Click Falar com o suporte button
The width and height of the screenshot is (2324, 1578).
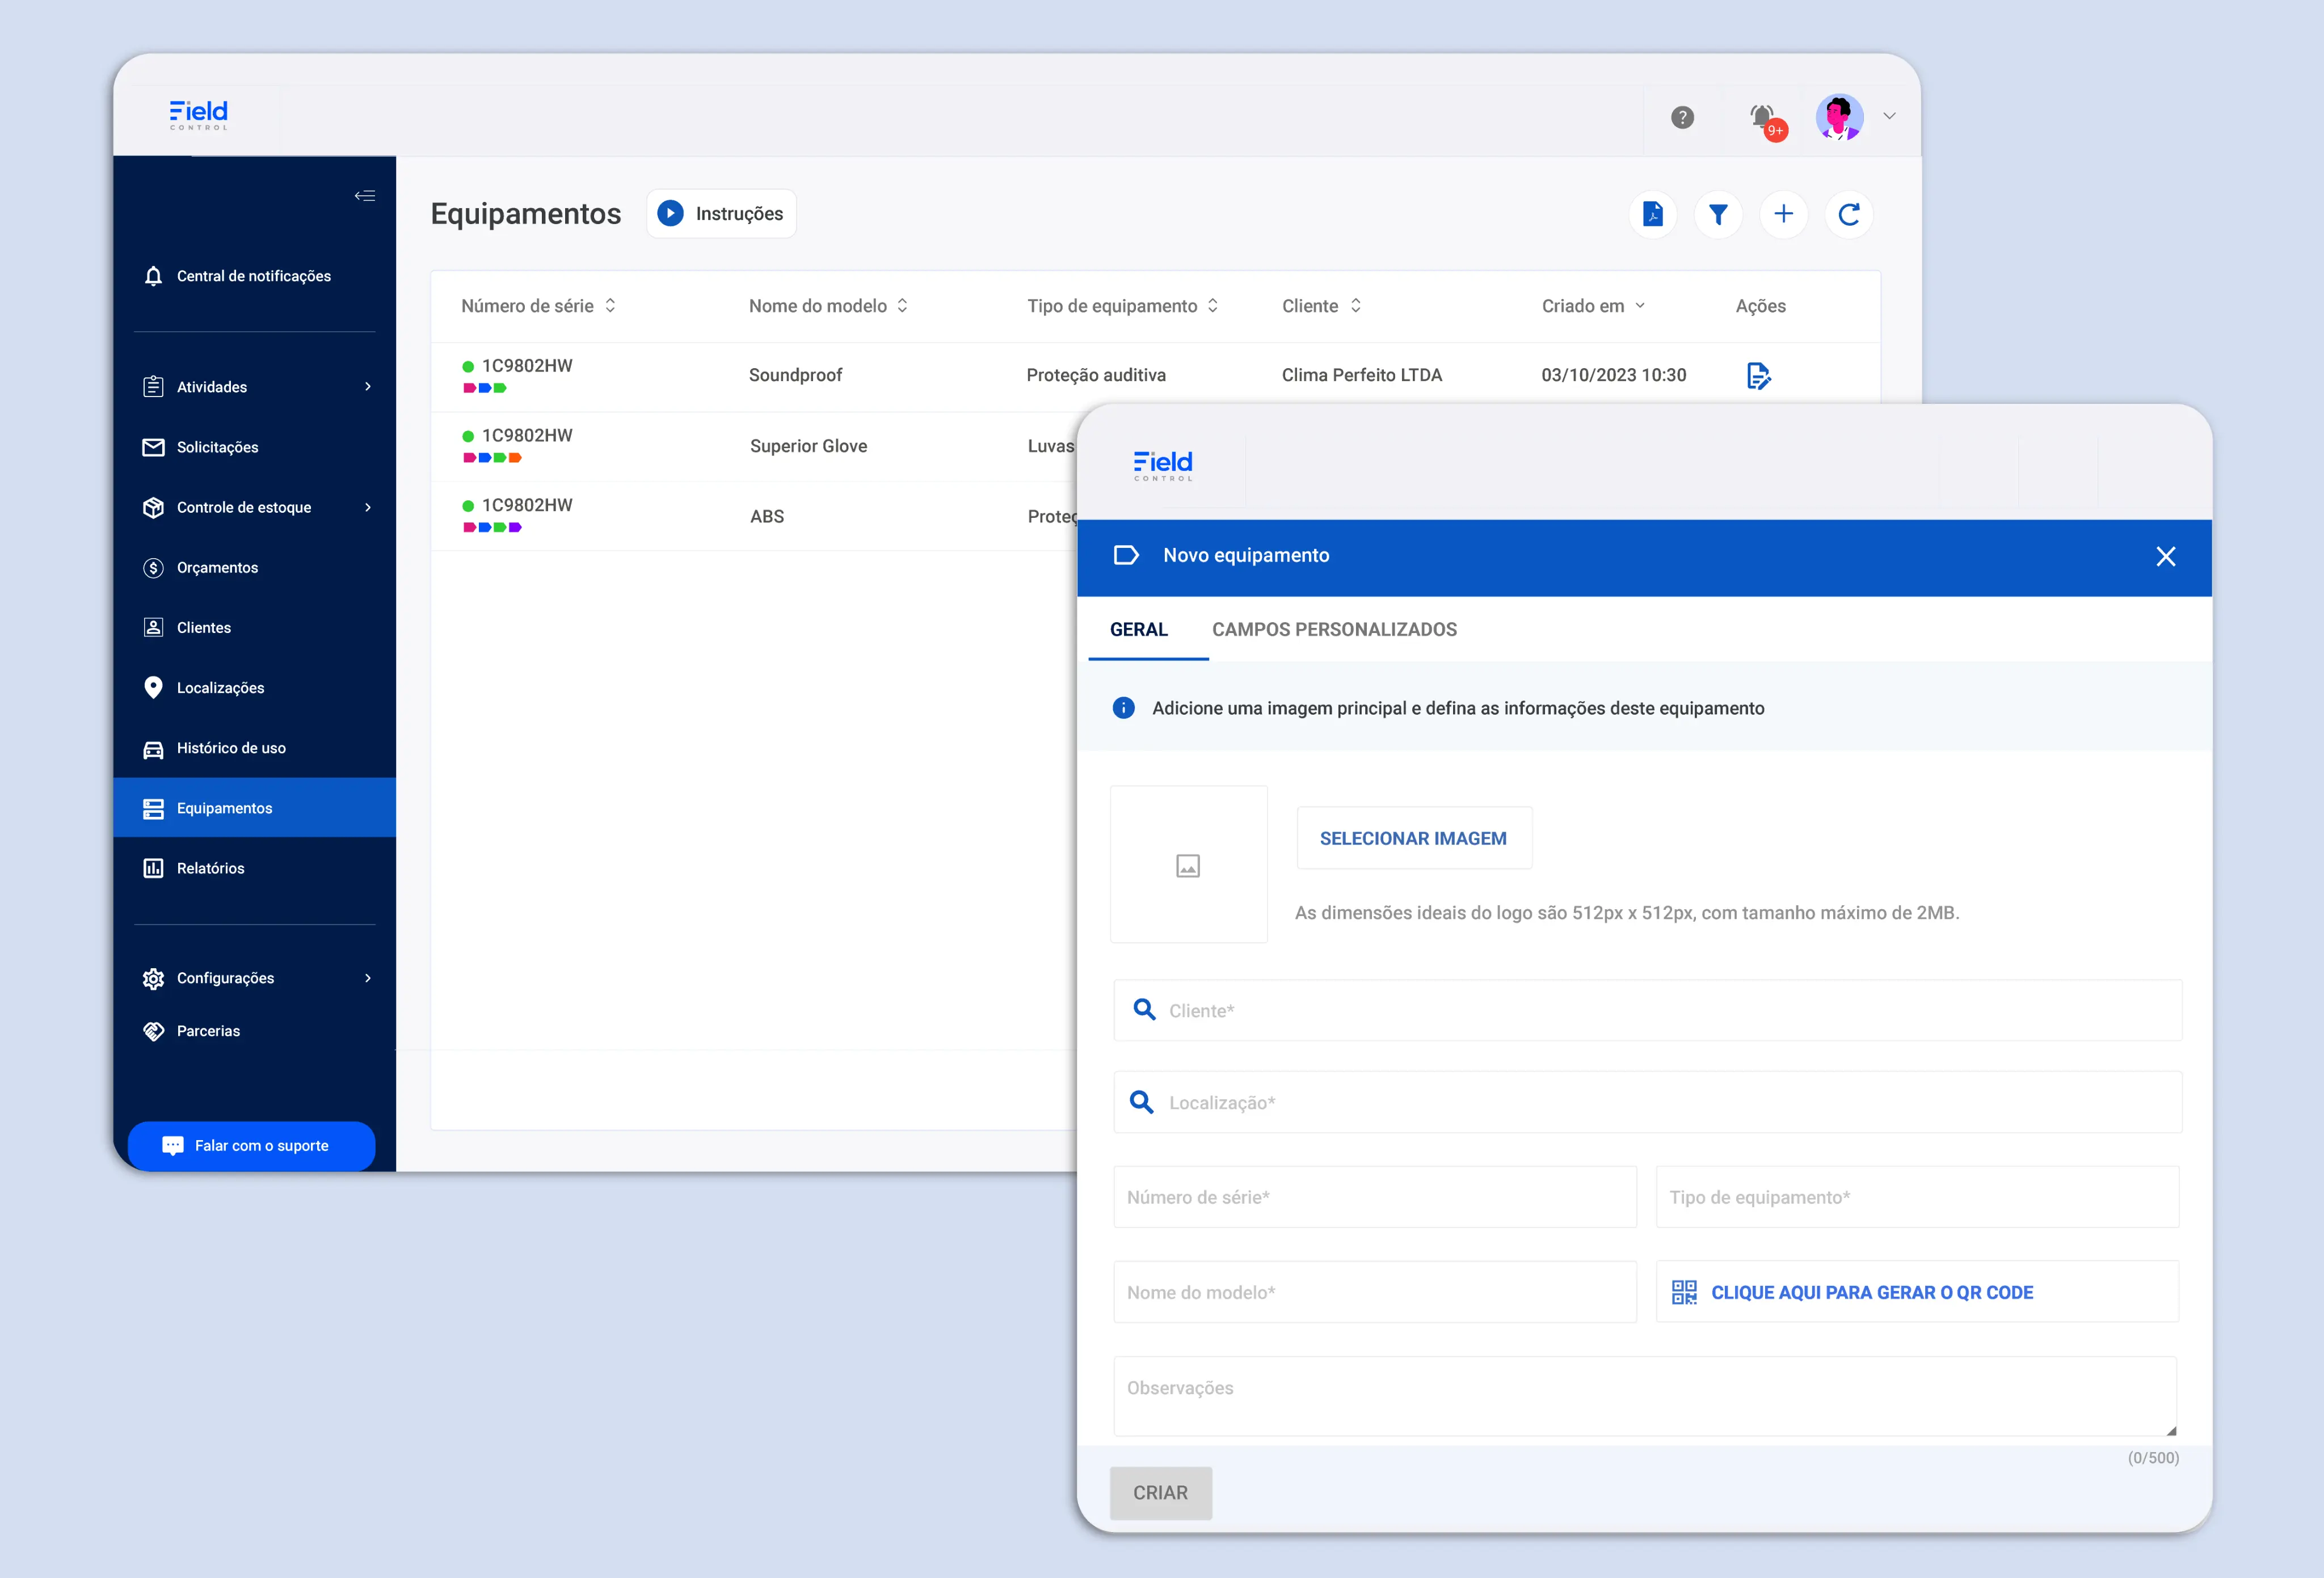[252, 1146]
